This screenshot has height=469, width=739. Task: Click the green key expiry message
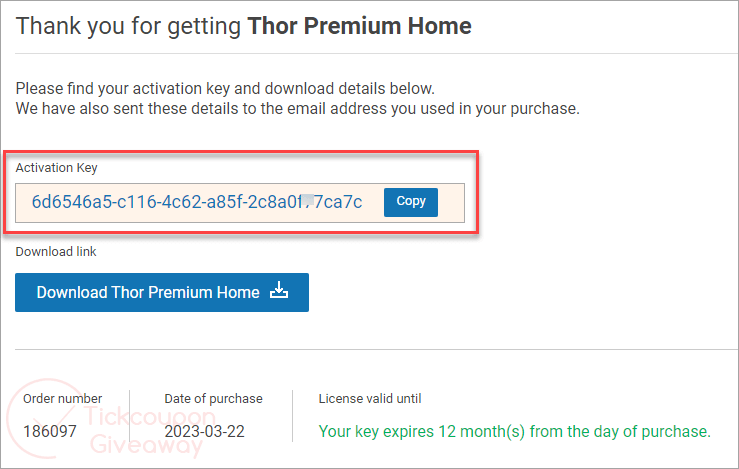pyautogui.click(x=514, y=432)
